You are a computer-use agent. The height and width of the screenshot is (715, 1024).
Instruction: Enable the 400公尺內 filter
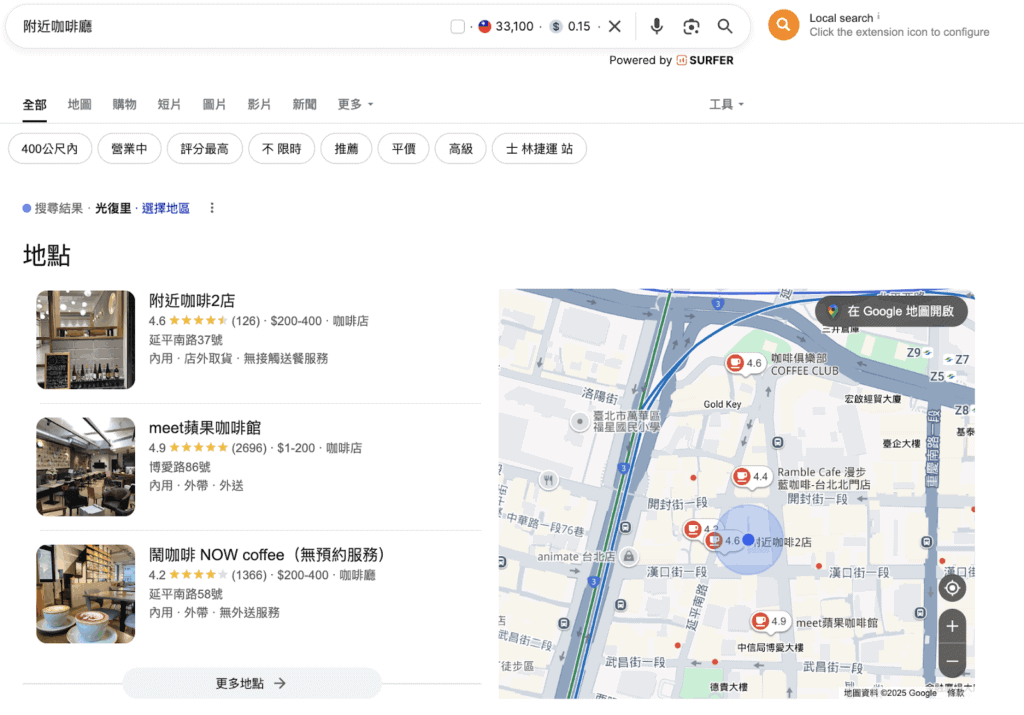click(50, 148)
